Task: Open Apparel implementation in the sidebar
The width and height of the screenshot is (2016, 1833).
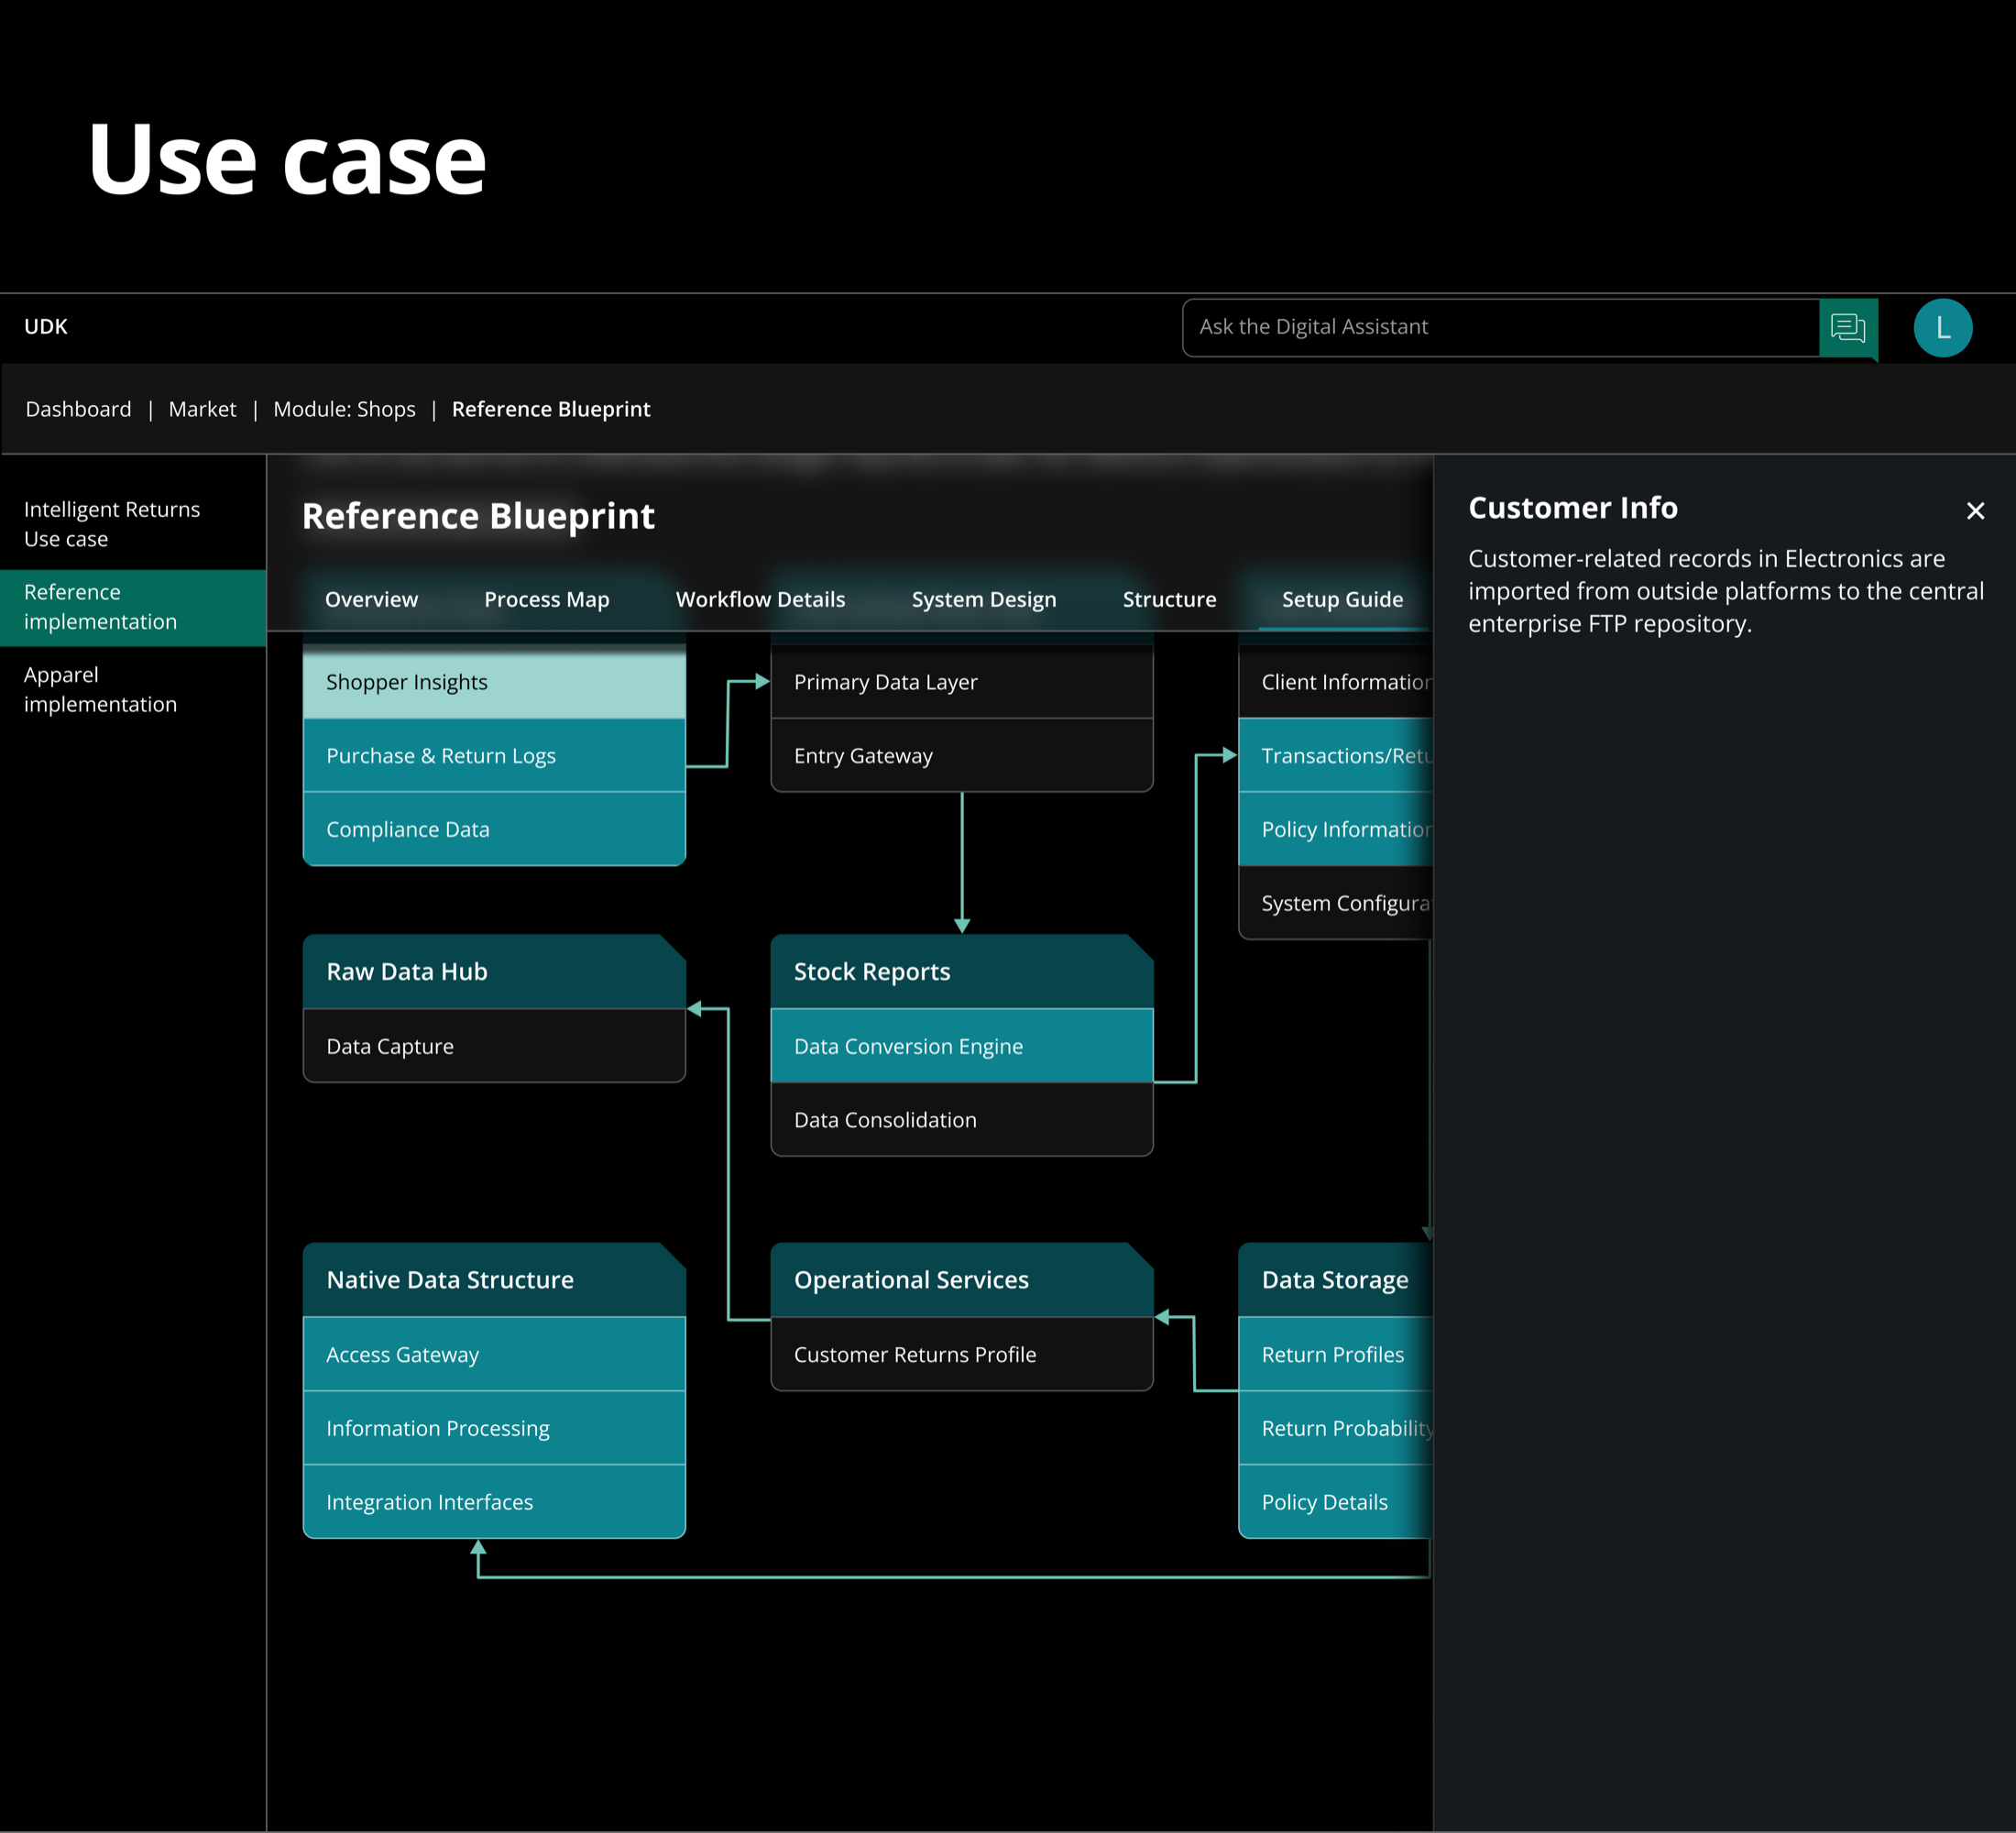Action: click(x=133, y=690)
